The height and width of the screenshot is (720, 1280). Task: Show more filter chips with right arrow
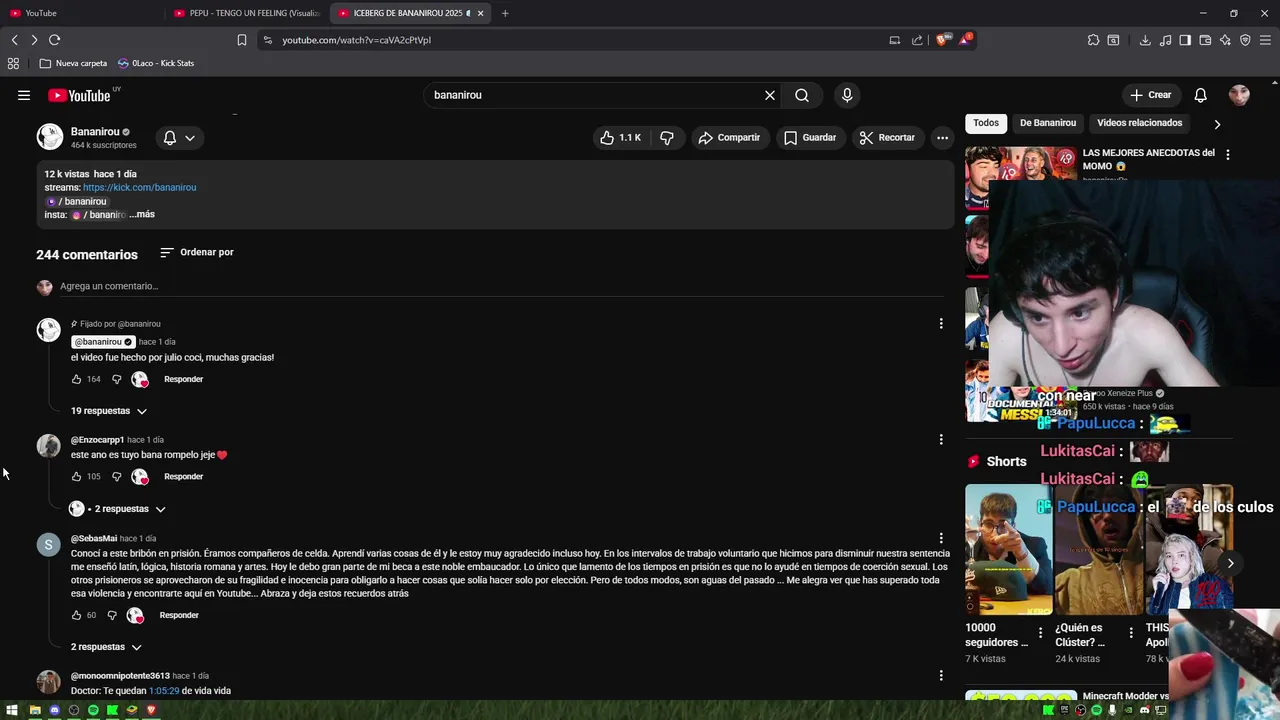click(x=1217, y=124)
